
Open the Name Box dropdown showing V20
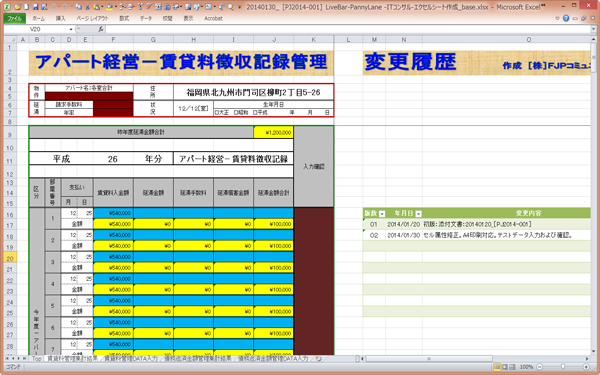[x=71, y=29]
